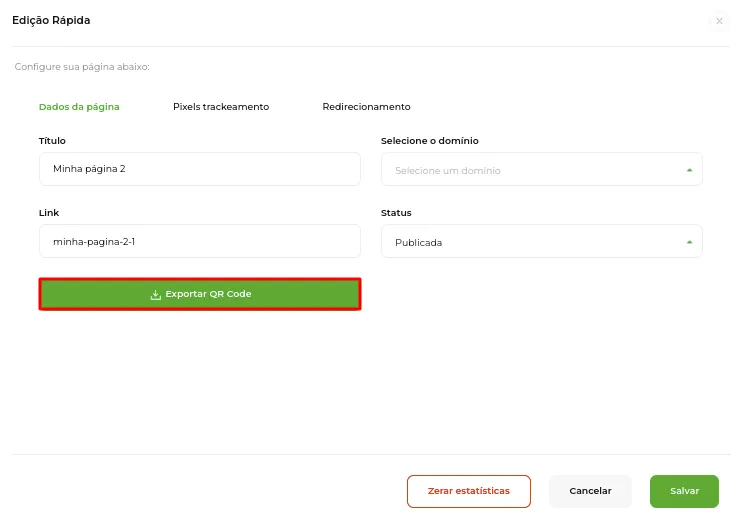The width and height of the screenshot is (741, 529).
Task: Open the Selecione um domínio dropdown
Action: tap(542, 169)
